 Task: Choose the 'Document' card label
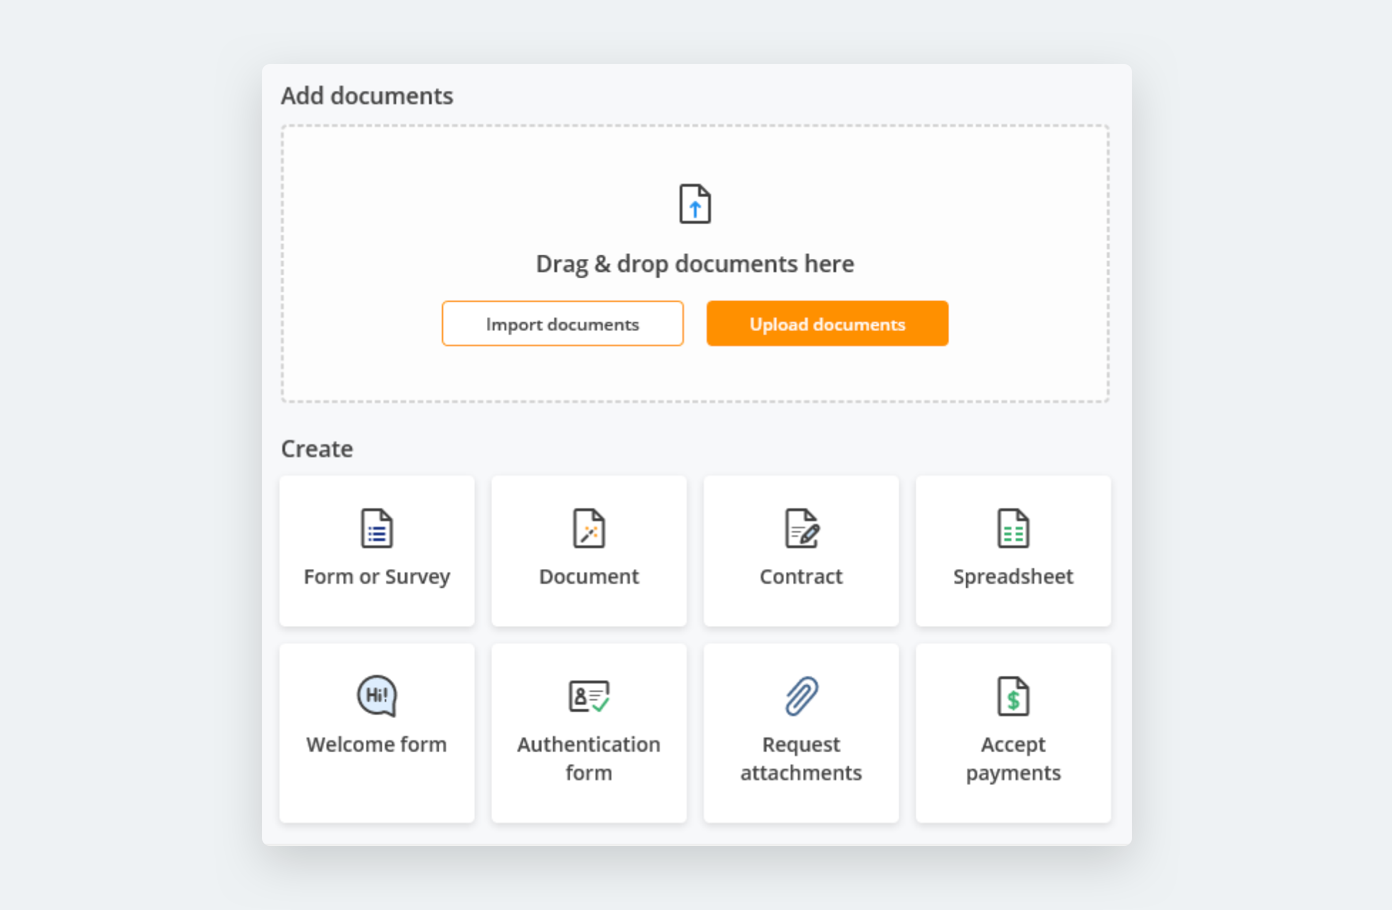589,577
